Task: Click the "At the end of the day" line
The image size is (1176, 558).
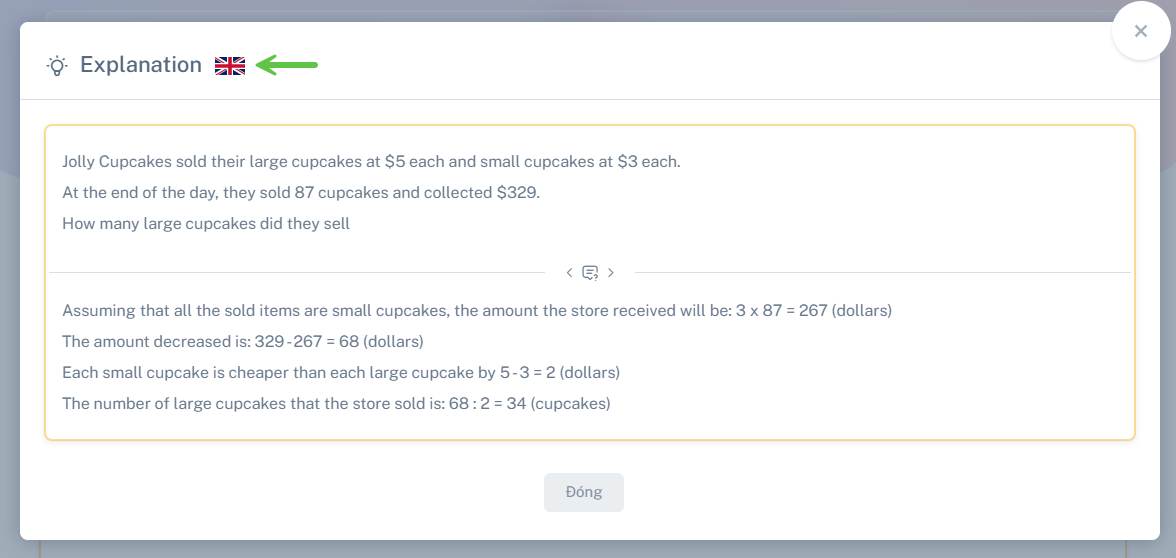Action: tap(300, 192)
